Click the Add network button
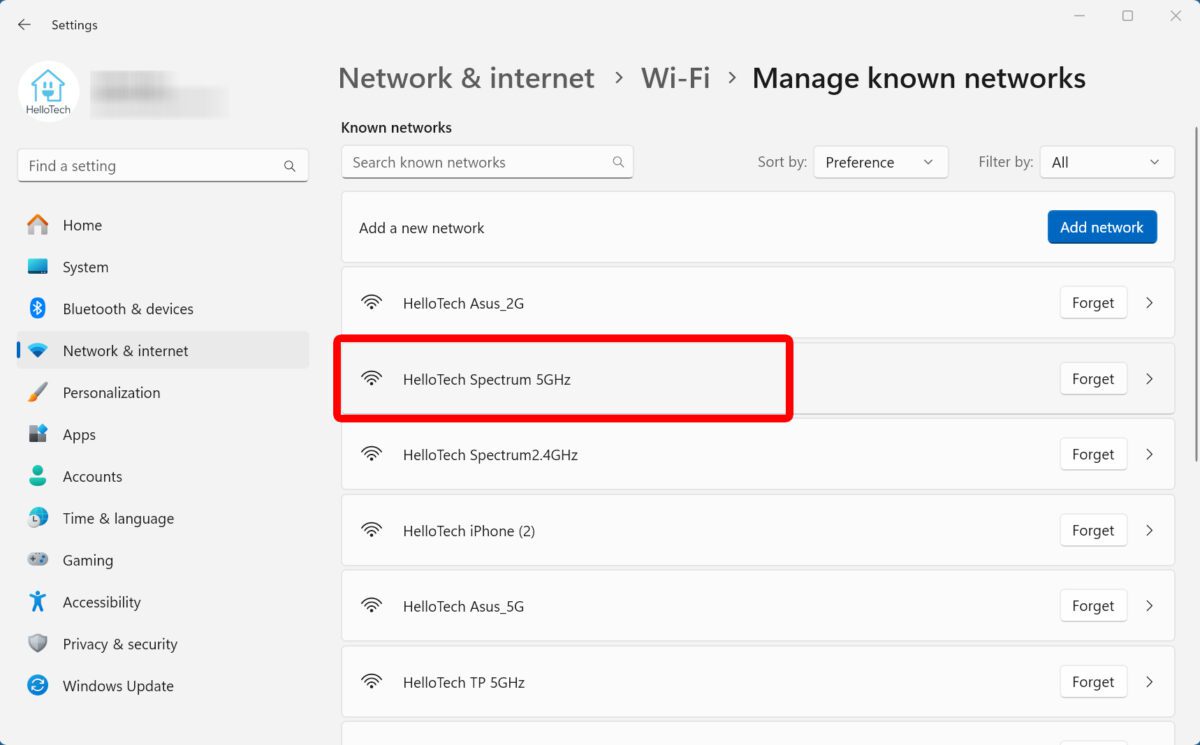The height and width of the screenshot is (745, 1200). point(1101,227)
